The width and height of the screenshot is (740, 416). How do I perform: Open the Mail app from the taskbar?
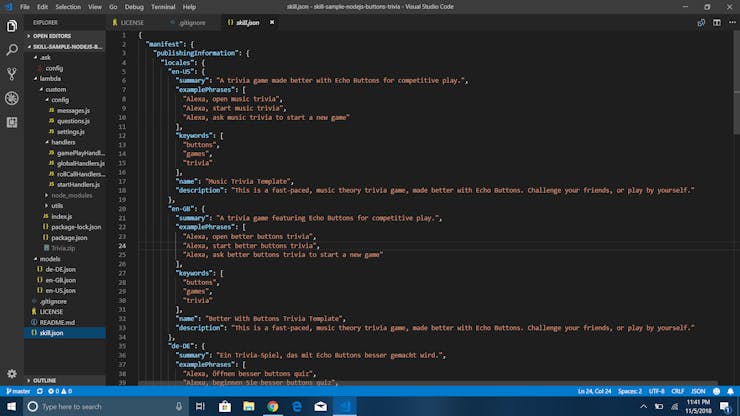[321, 406]
